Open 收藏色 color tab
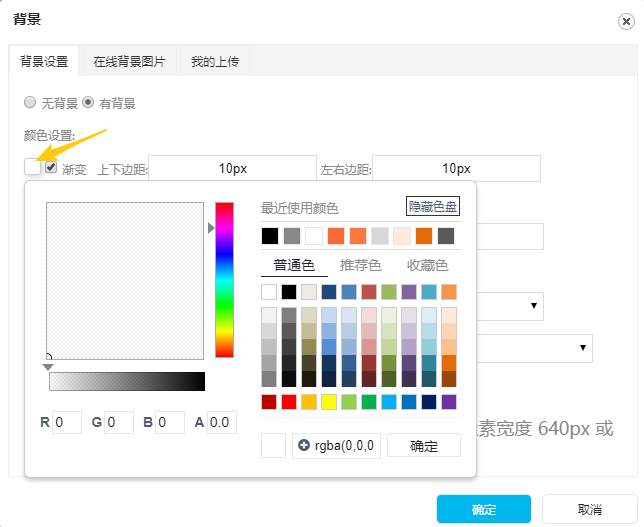Image resolution: width=644 pixels, height=527 pixels. (x=427, y=265)
